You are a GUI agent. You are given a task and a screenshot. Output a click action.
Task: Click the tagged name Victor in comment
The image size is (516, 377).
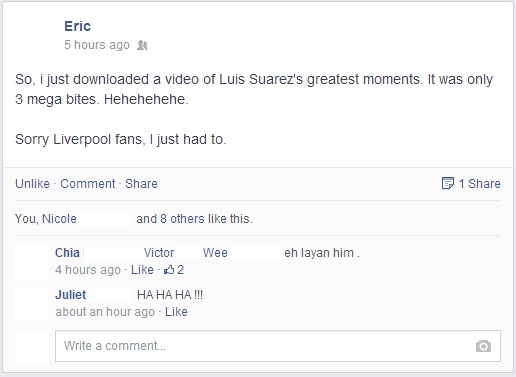pyautogui.click(x=159, y=253)
